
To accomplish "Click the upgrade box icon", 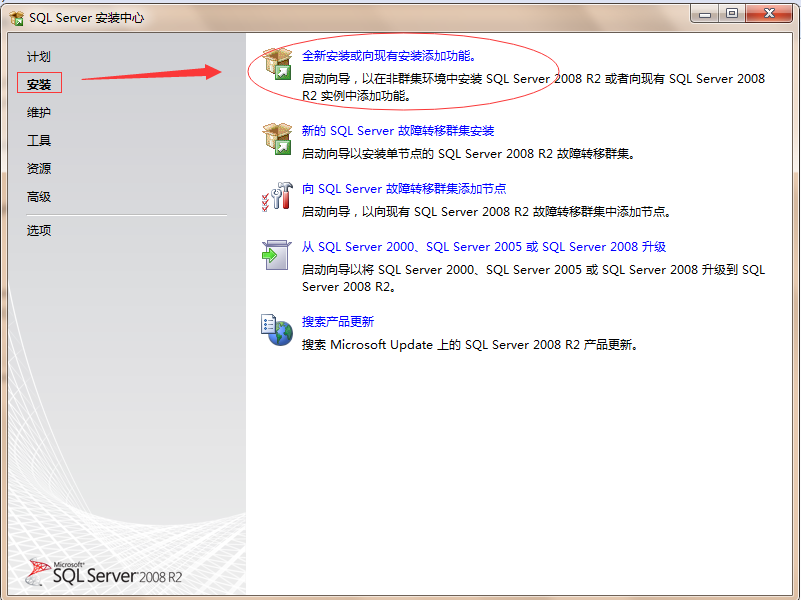I will point(276,255).
